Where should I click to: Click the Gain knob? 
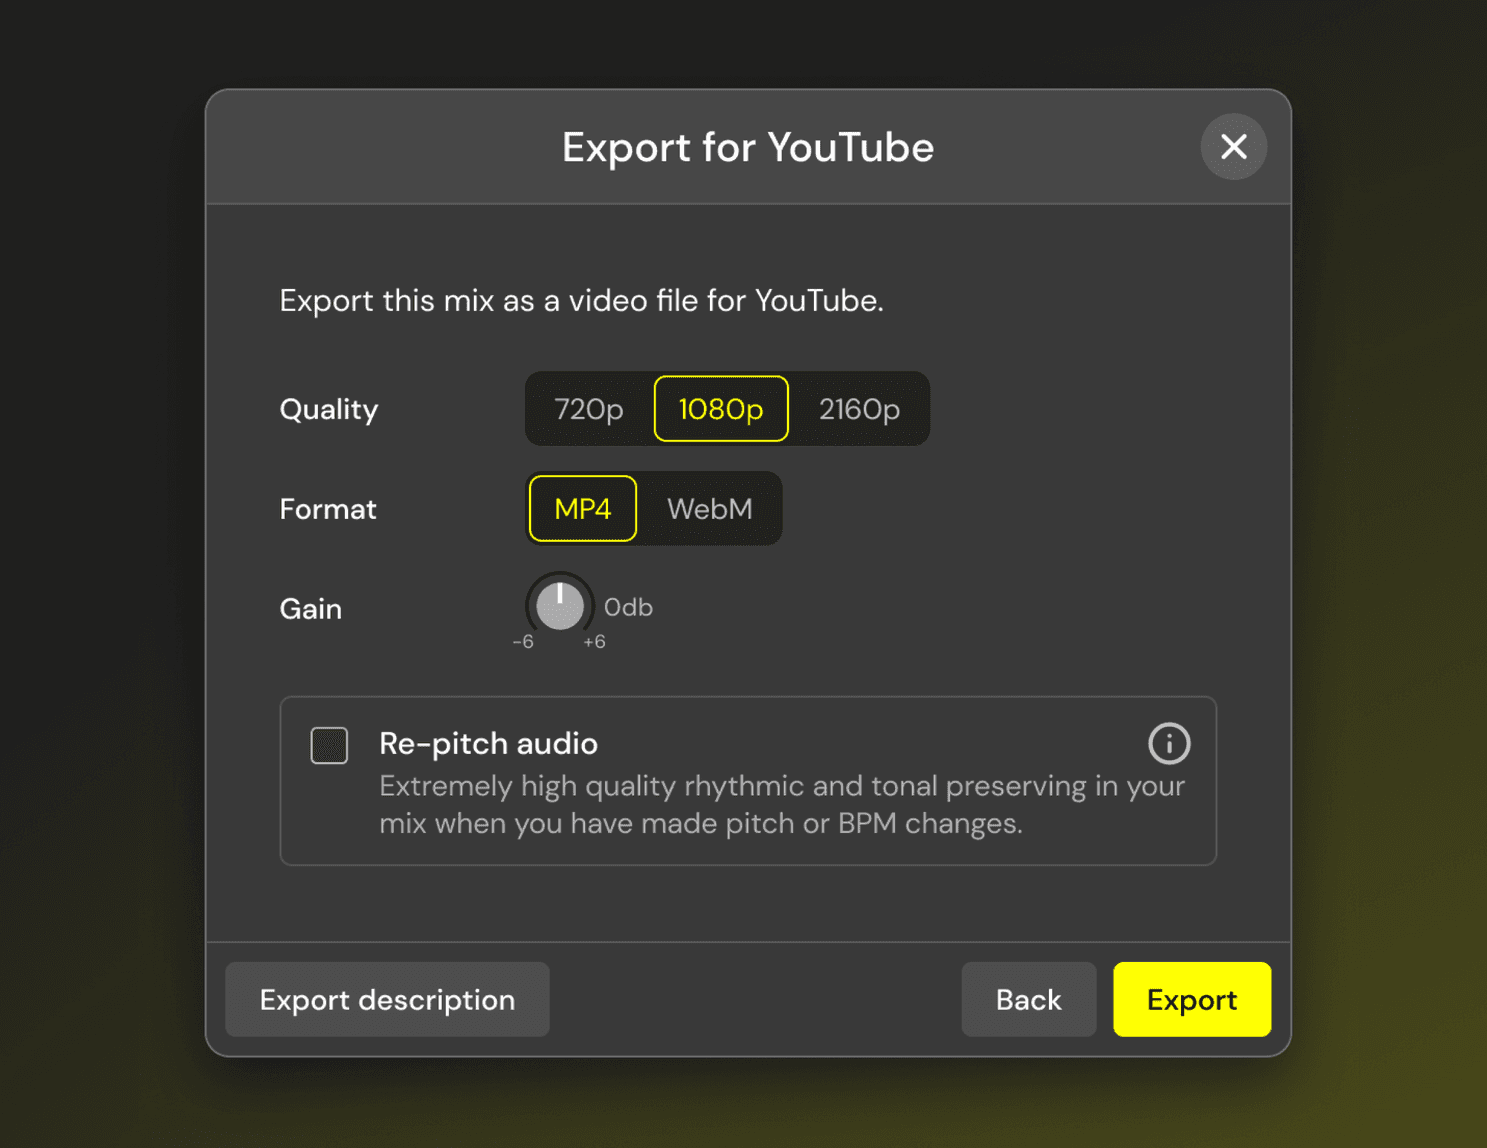pos(559,605)
